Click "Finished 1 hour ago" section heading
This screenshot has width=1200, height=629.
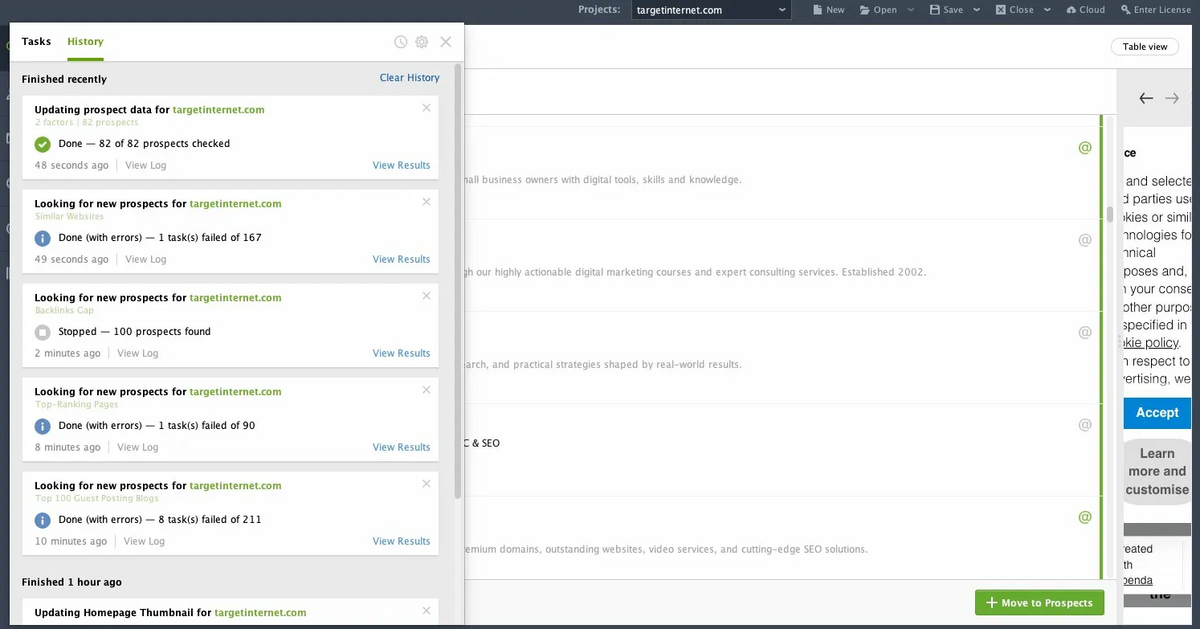(x=72, y=582)
